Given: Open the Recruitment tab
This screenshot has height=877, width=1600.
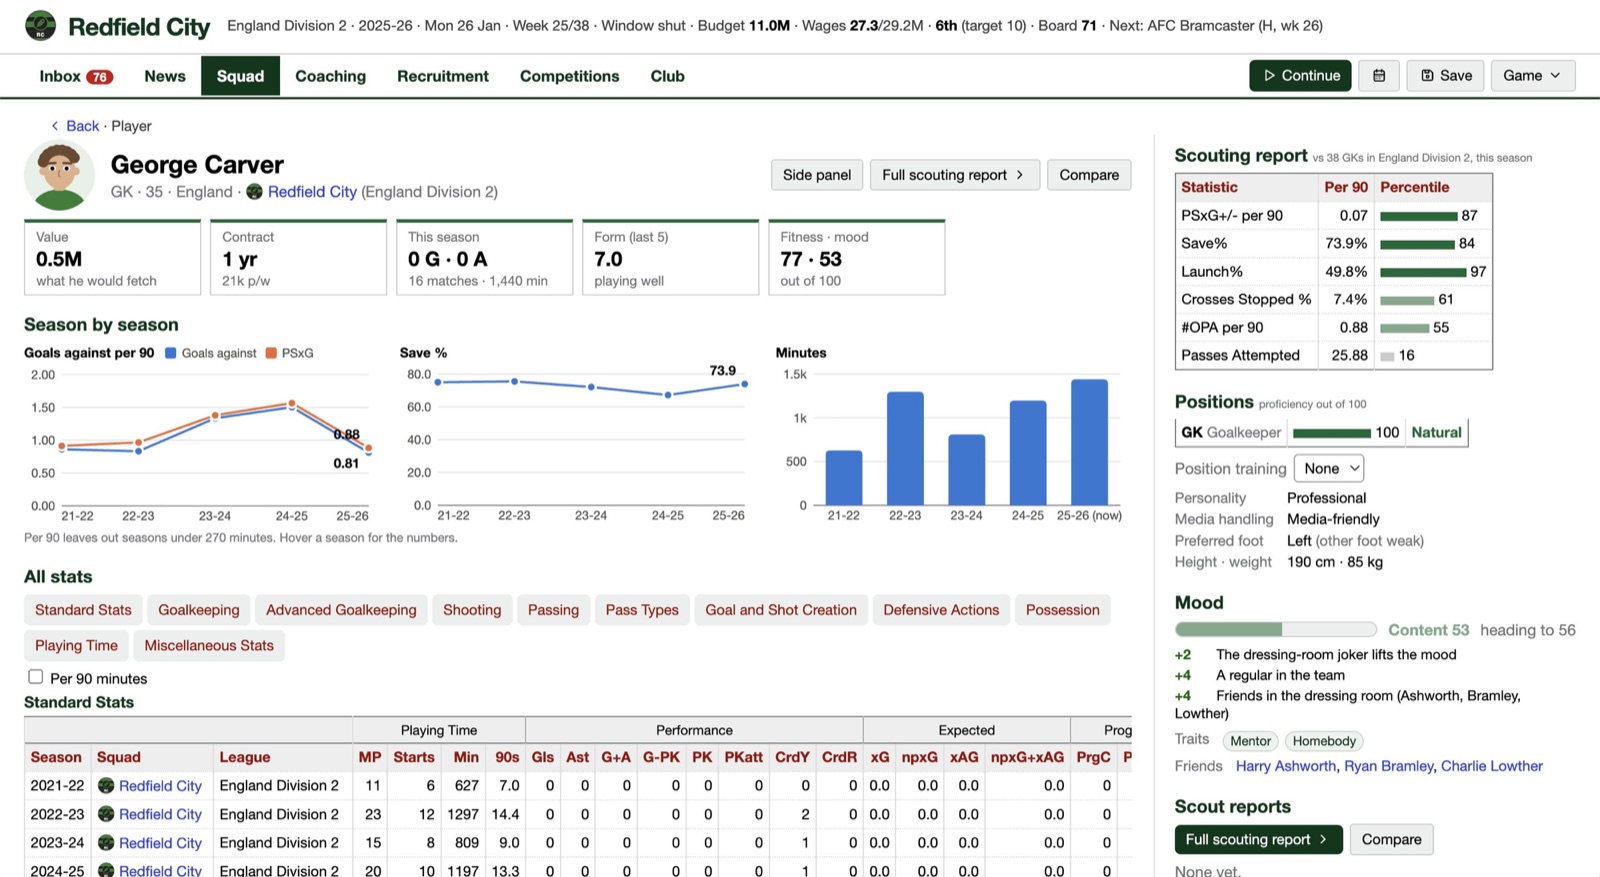Looking at the screenshot, I should (443, 76).
